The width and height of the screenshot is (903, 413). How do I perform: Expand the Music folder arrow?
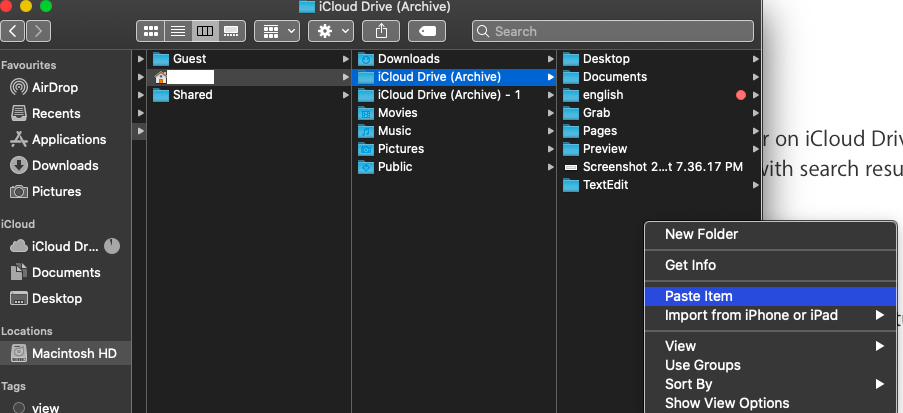[551, 130]
